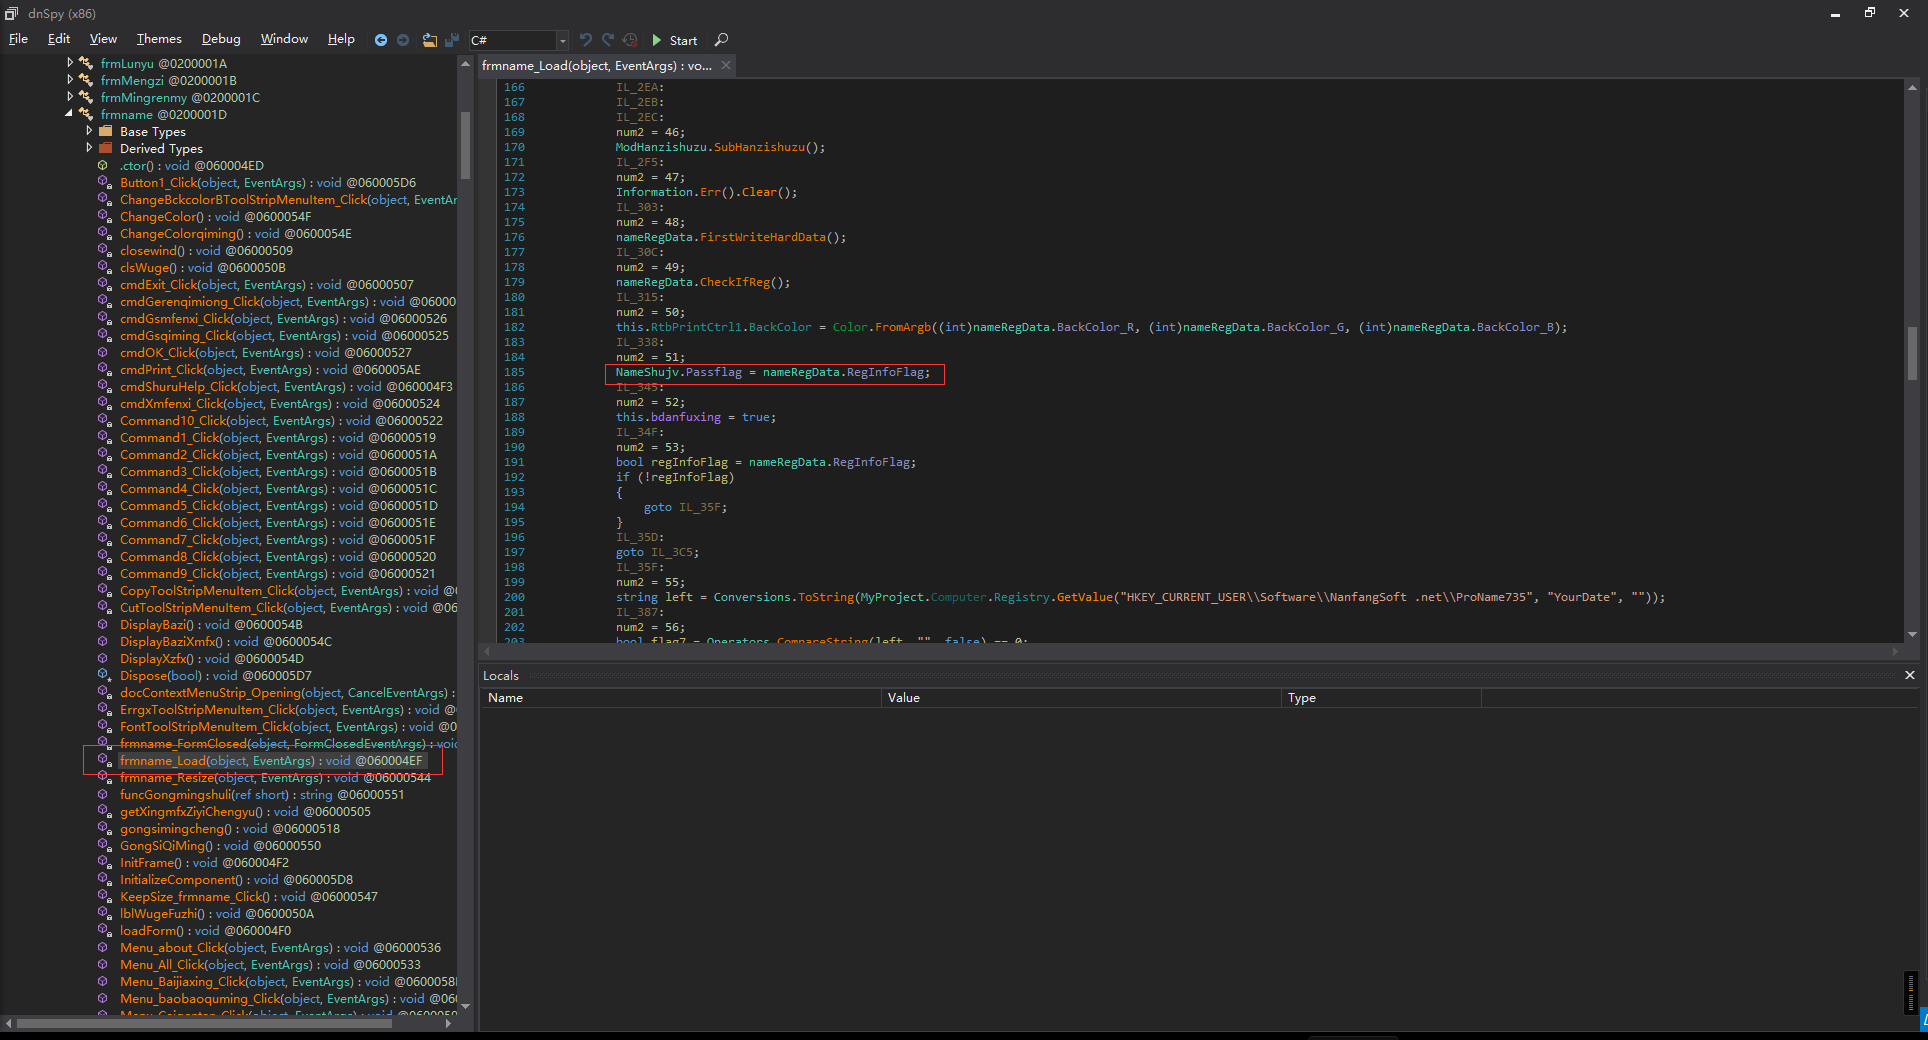Expand the frmLunyu class node
The image size is (1928, 1040).
[70, 63]
